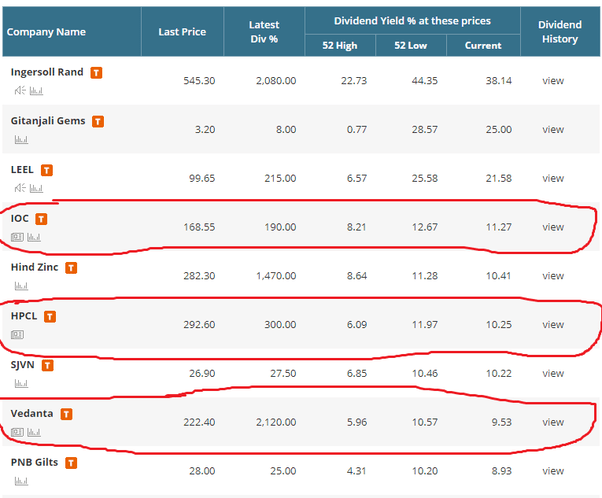Image resolution: width=602 pixels, height=498 pixels.
Task: Open the IOC company name link
Action: pos(20,218)
